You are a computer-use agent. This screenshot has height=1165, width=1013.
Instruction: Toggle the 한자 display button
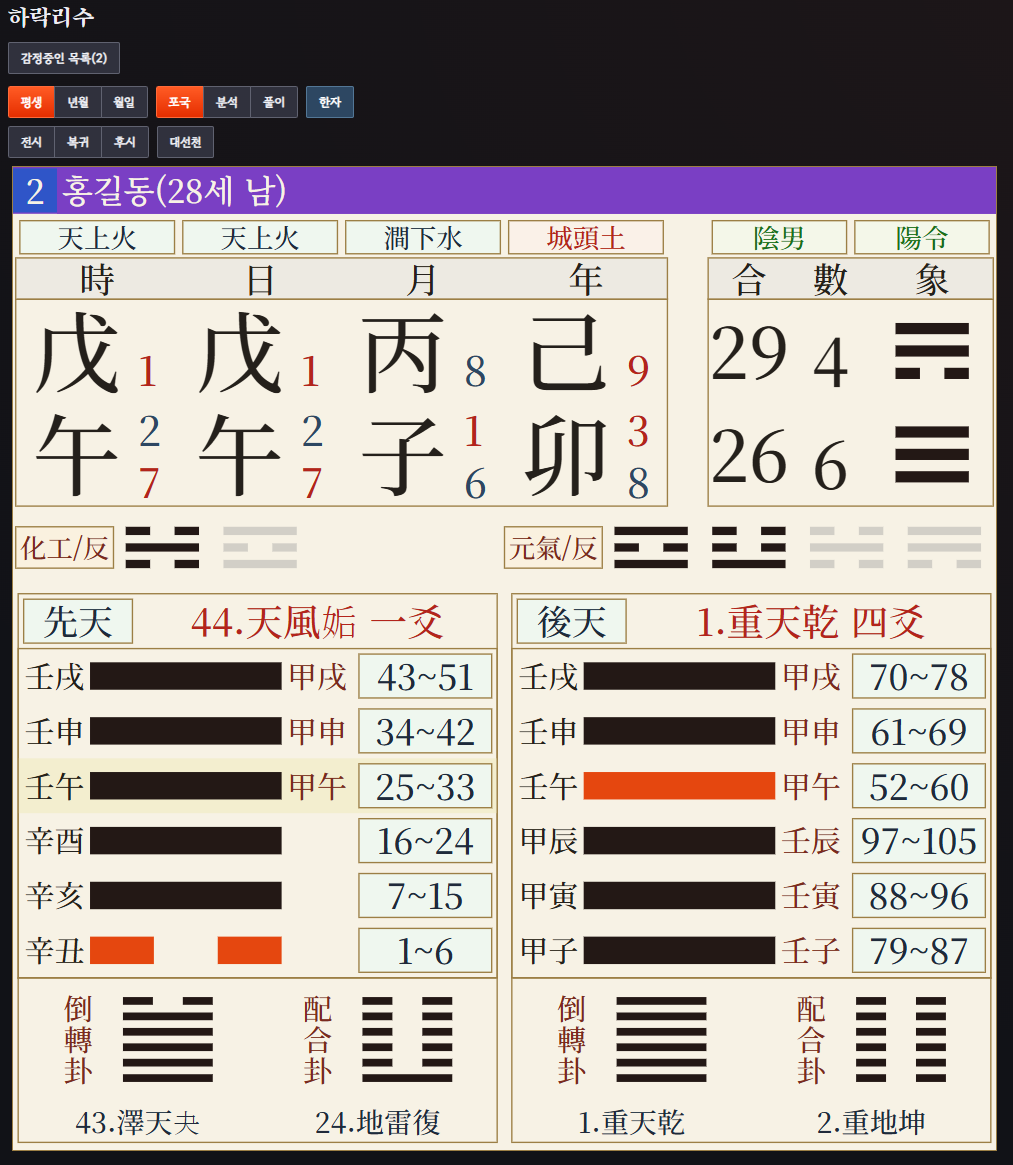click(330, 102)
